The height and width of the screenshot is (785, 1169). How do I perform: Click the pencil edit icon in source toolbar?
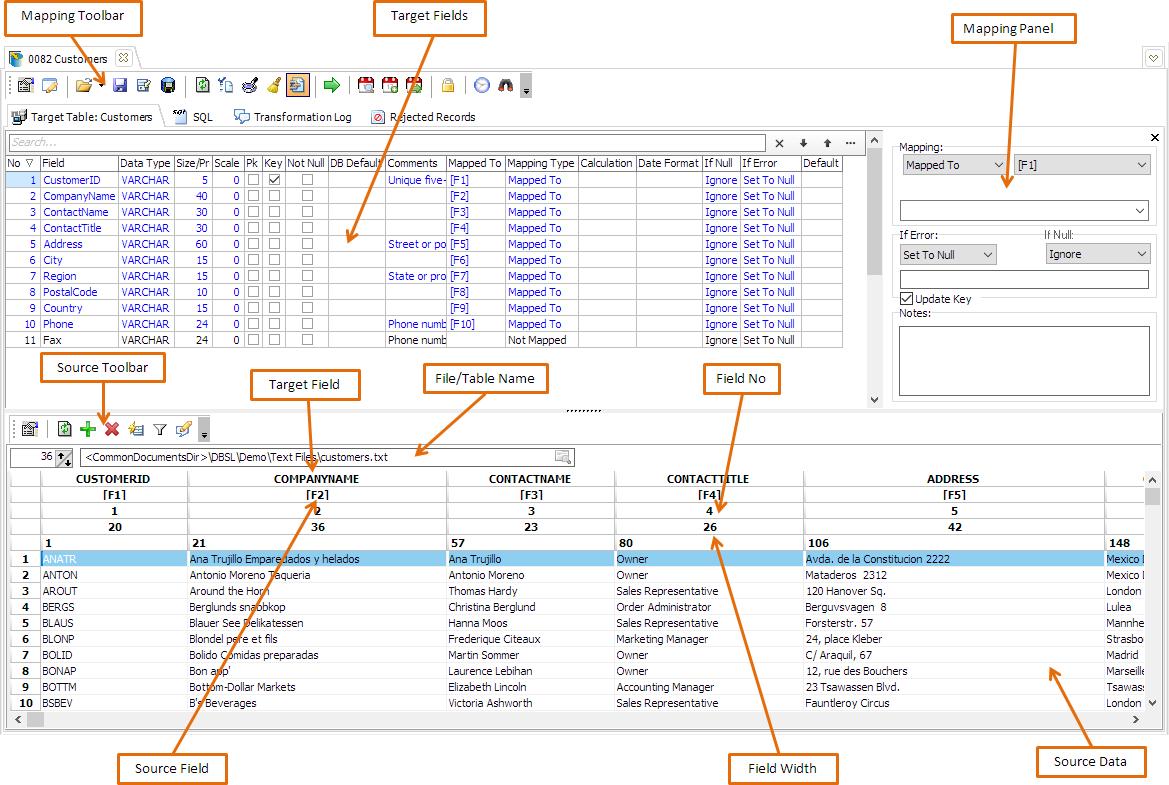click(183, 429)
